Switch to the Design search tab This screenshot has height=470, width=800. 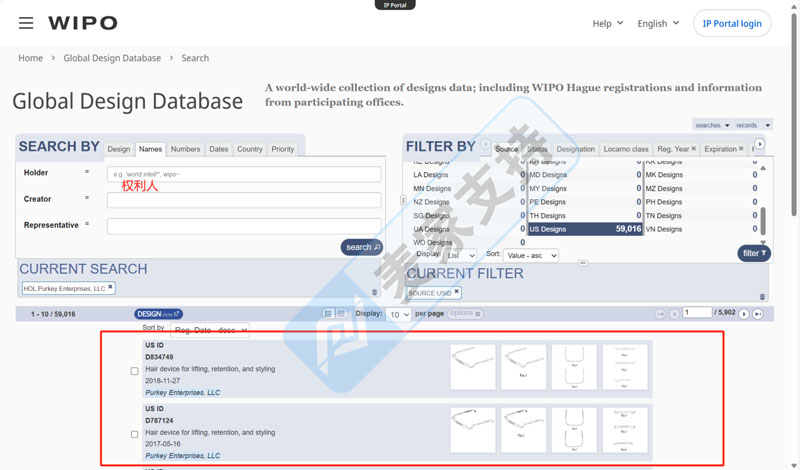(x=119, y=149)
